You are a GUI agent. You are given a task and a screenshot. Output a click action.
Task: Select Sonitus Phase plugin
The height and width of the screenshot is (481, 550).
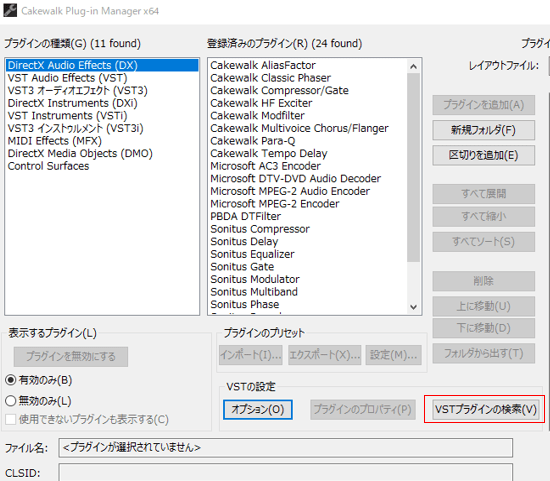click(x=308, y=305)
